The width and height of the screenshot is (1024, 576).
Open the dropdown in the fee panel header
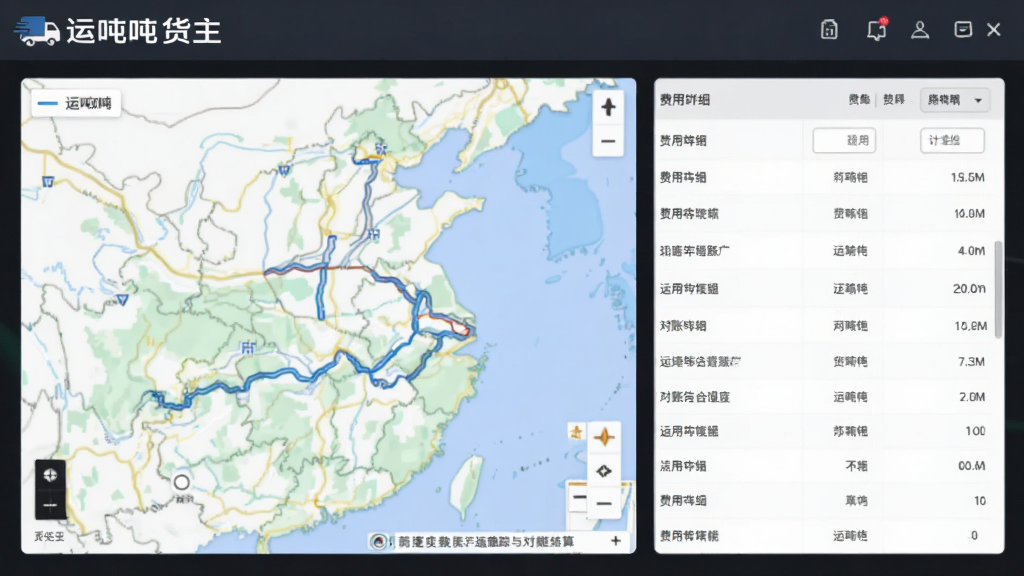coord(954,100)
